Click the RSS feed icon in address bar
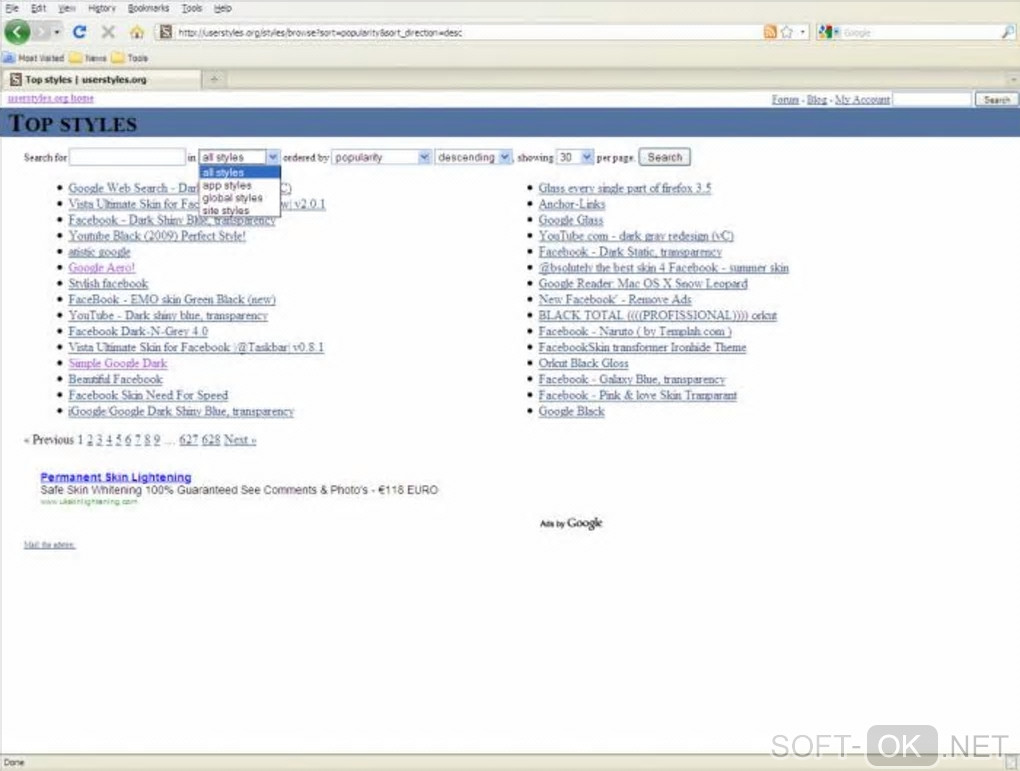Screen dimensions: 1020x771 tap(770, 32)
